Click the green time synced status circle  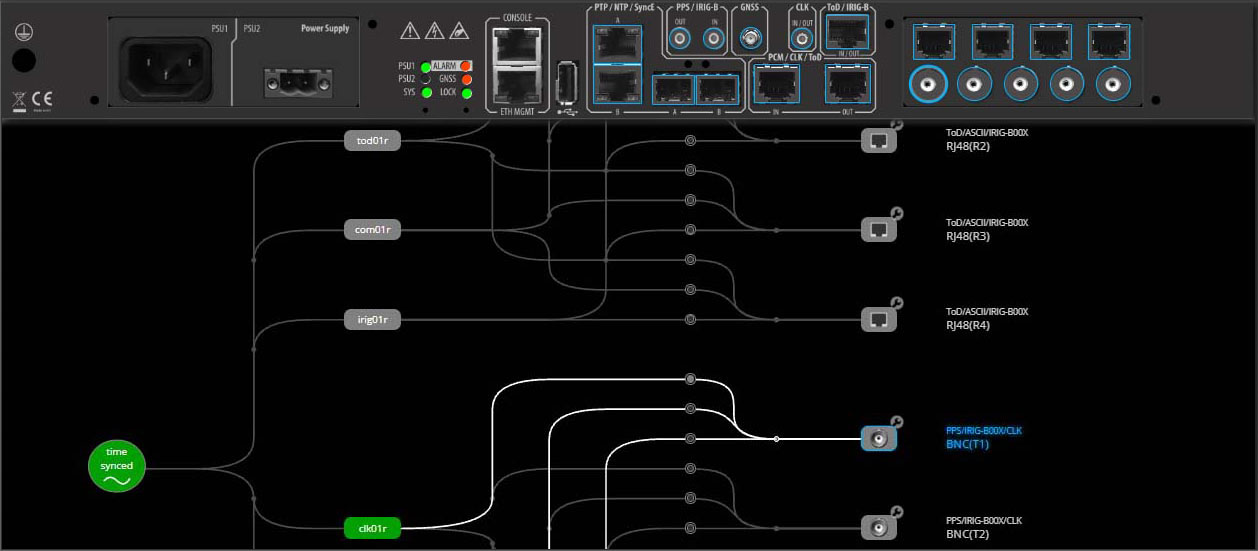coord(116,467)
